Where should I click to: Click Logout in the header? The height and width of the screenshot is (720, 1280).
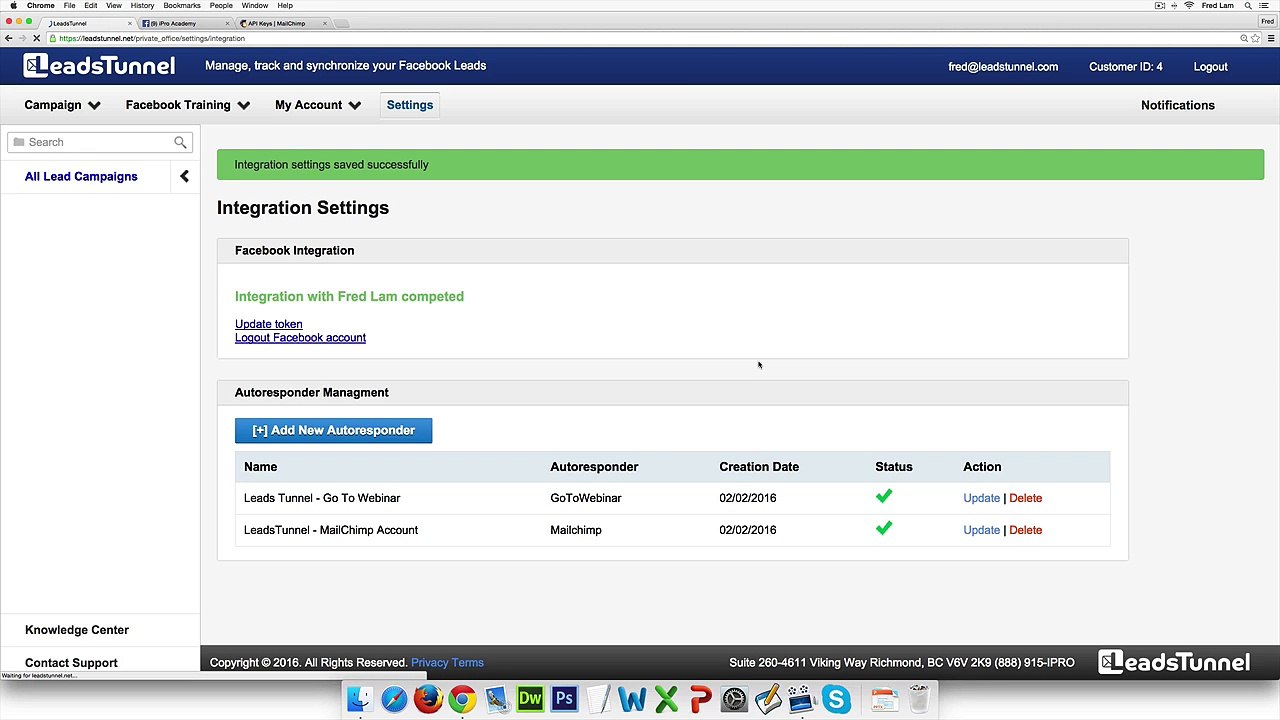click(x=1210, y=67)
